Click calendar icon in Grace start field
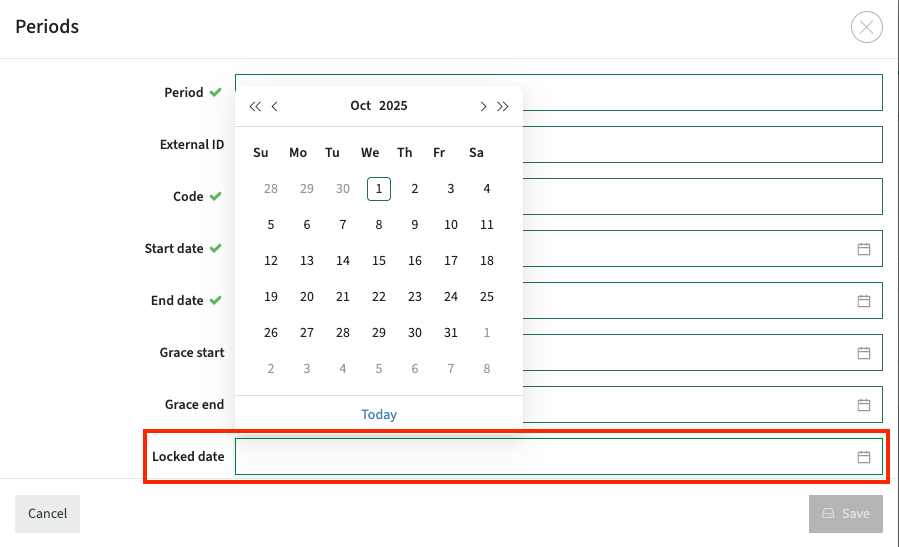 click(864, 353)
